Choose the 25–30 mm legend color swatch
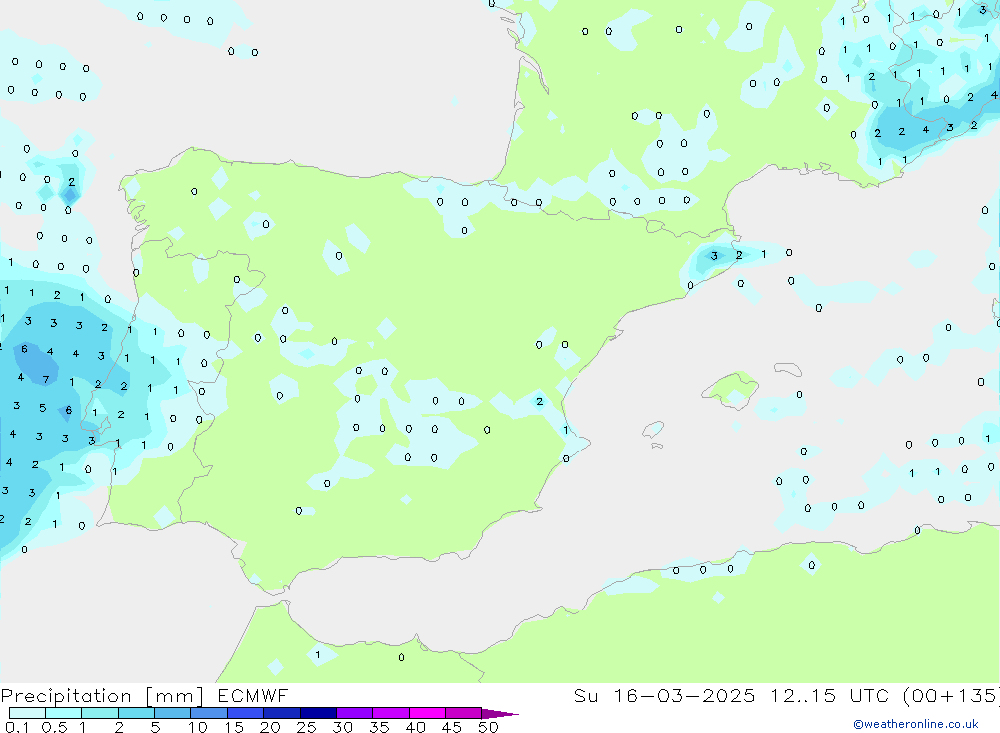This screenshot has width=1000, height=733. coord(318,713)
